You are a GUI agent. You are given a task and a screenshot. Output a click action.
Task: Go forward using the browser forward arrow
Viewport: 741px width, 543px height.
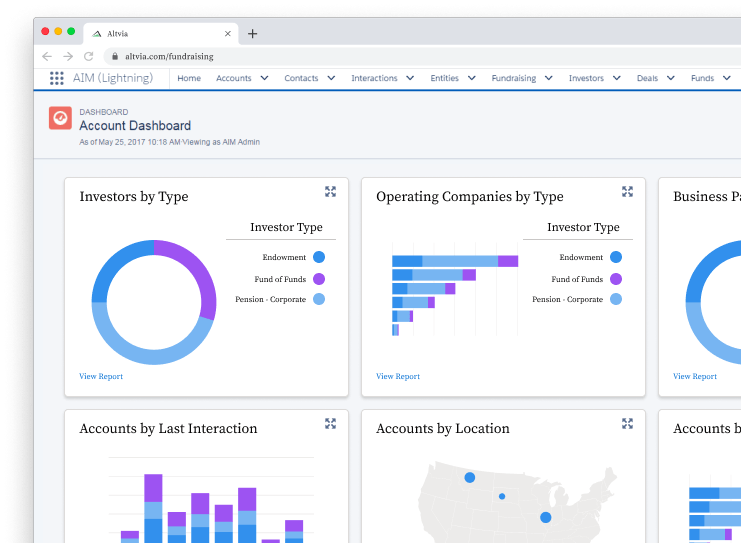[x=68, y=56]
